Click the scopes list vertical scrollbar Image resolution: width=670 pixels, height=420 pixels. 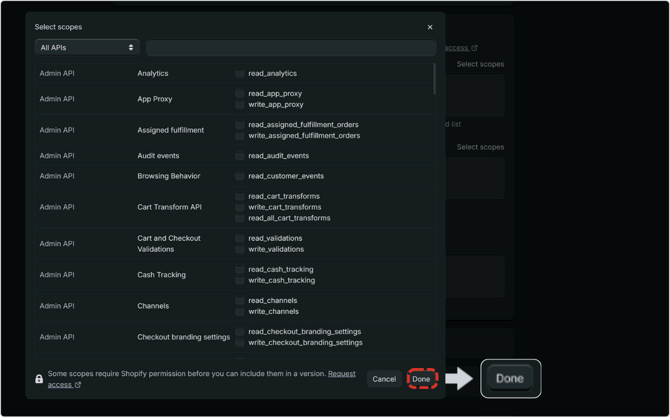coord(434,80)
